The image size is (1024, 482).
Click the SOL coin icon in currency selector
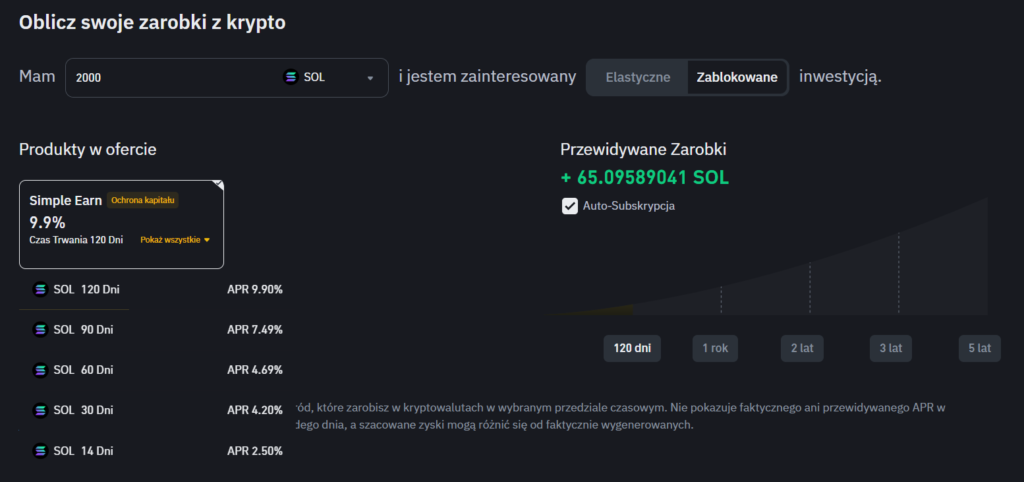tap(292, 77)
